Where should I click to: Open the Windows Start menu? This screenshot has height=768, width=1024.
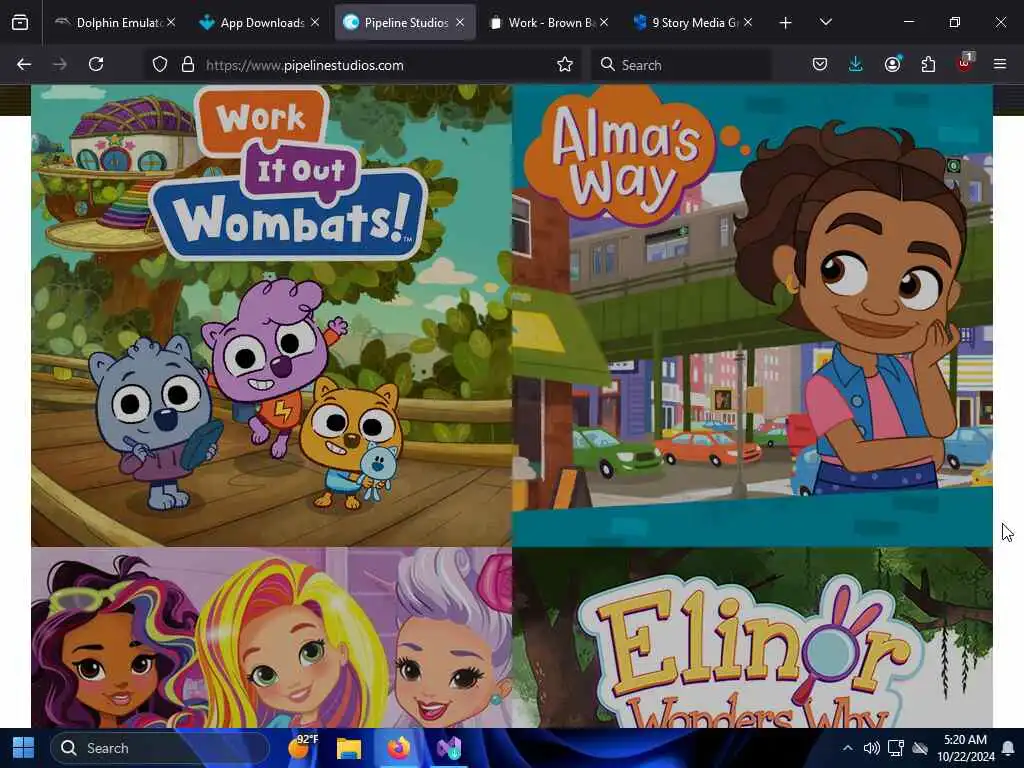point(24,748)
